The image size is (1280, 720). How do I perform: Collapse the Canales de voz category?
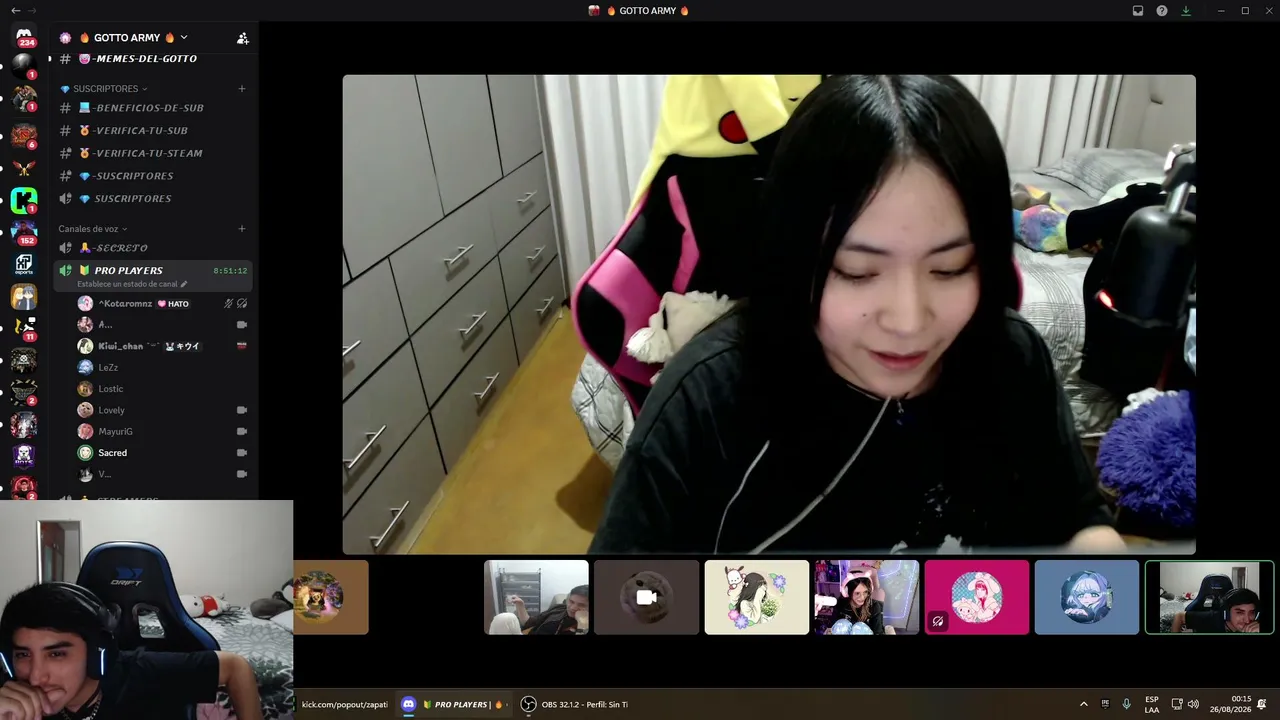[x=93, y=229]
